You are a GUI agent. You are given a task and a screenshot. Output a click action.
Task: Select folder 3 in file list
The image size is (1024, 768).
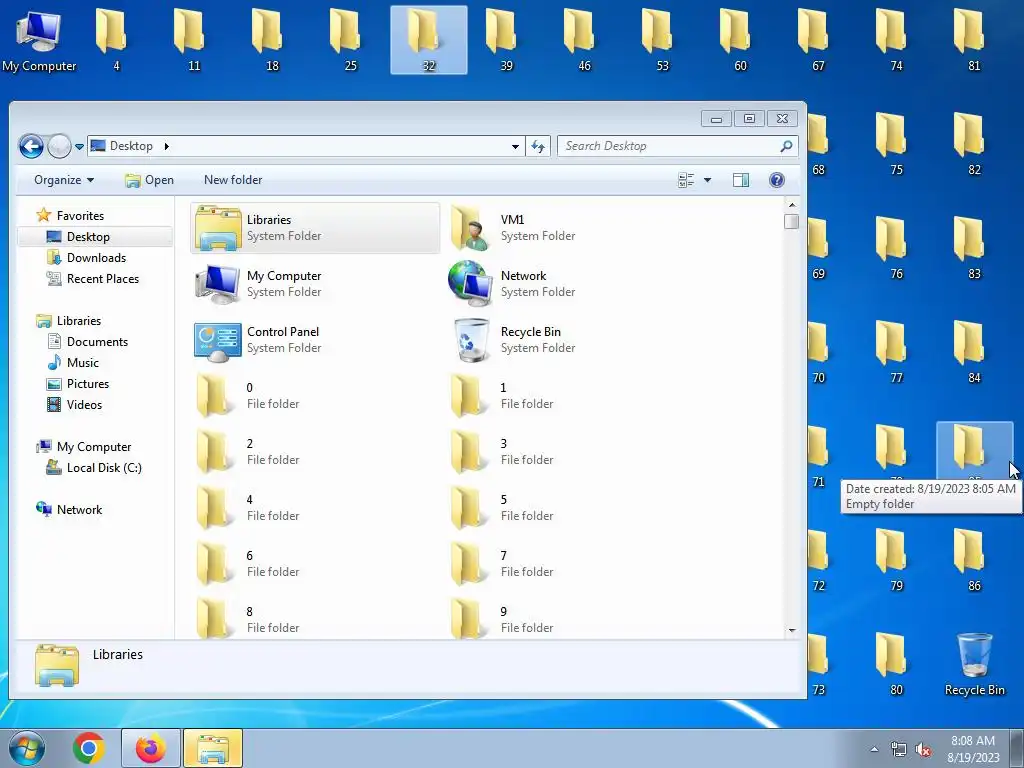pyautogui.click(x=569, y=451)
